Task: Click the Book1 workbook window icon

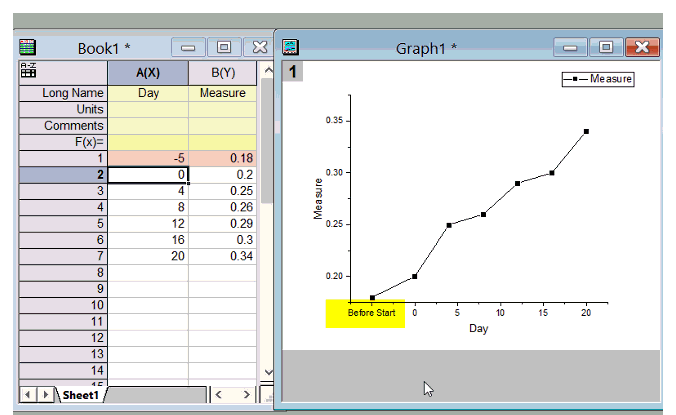Action: 27,47
